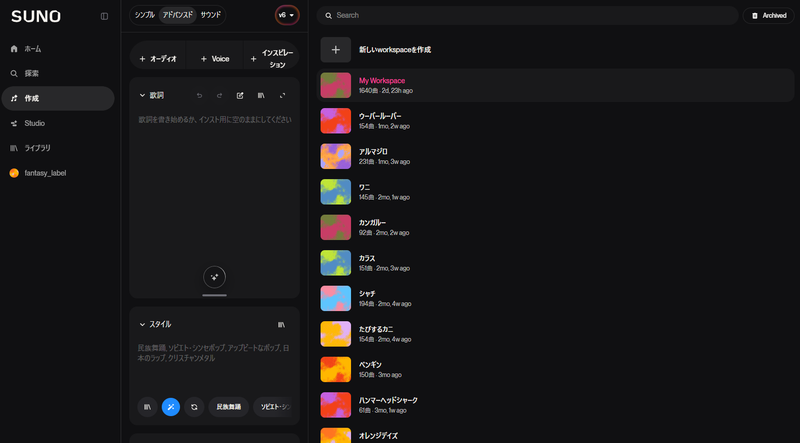Select the サウンド mode toggle
The image size is (800, 443).
point(211,15)
